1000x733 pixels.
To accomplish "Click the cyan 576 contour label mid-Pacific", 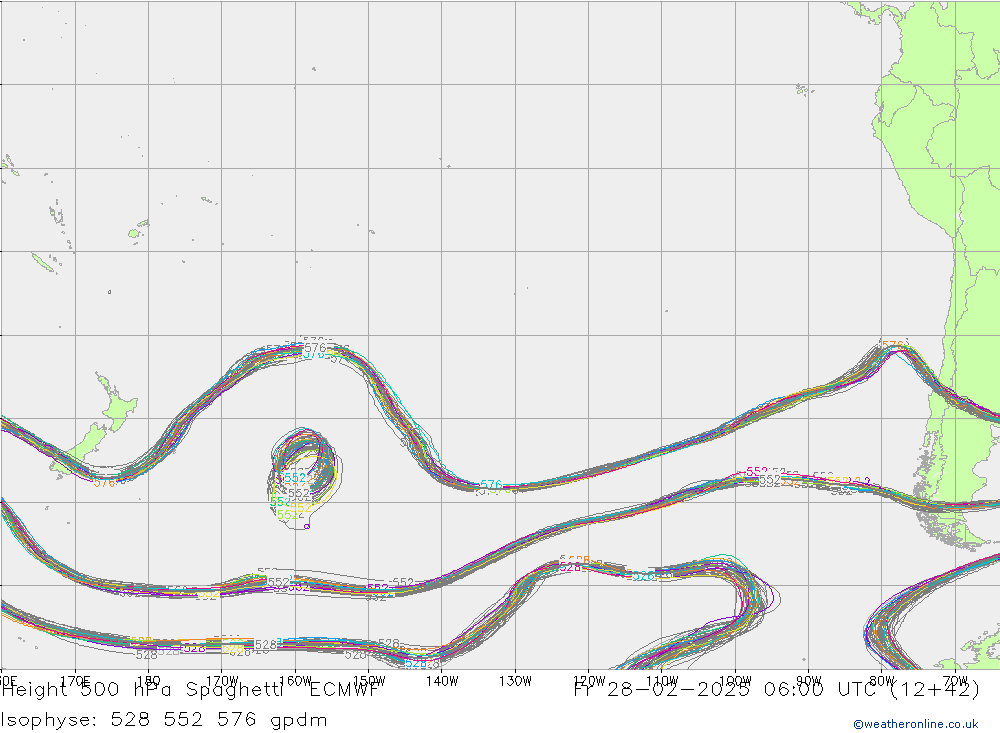I will pyautogui.click(x=491, y=485).
